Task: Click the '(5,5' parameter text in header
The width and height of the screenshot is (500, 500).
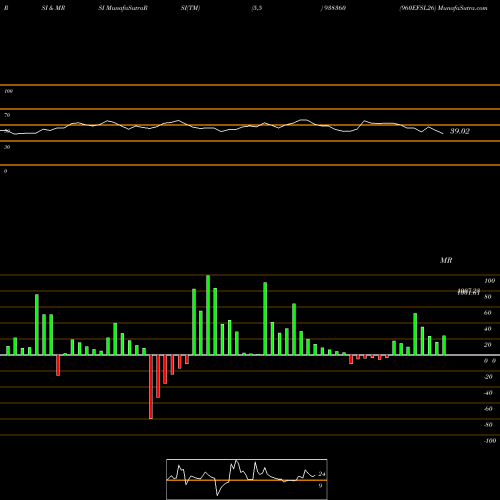Action: tap(257, 8)
